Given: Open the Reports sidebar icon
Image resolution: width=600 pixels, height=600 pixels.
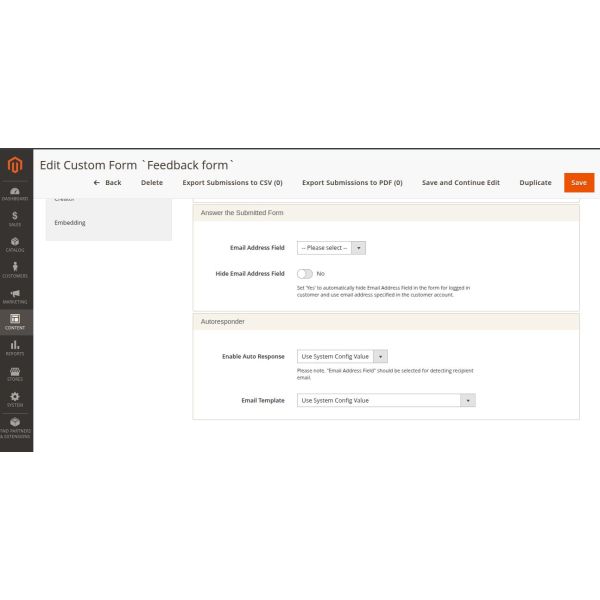Looking at the screenshot, I should pyautogui.click(x=15, y=348).
